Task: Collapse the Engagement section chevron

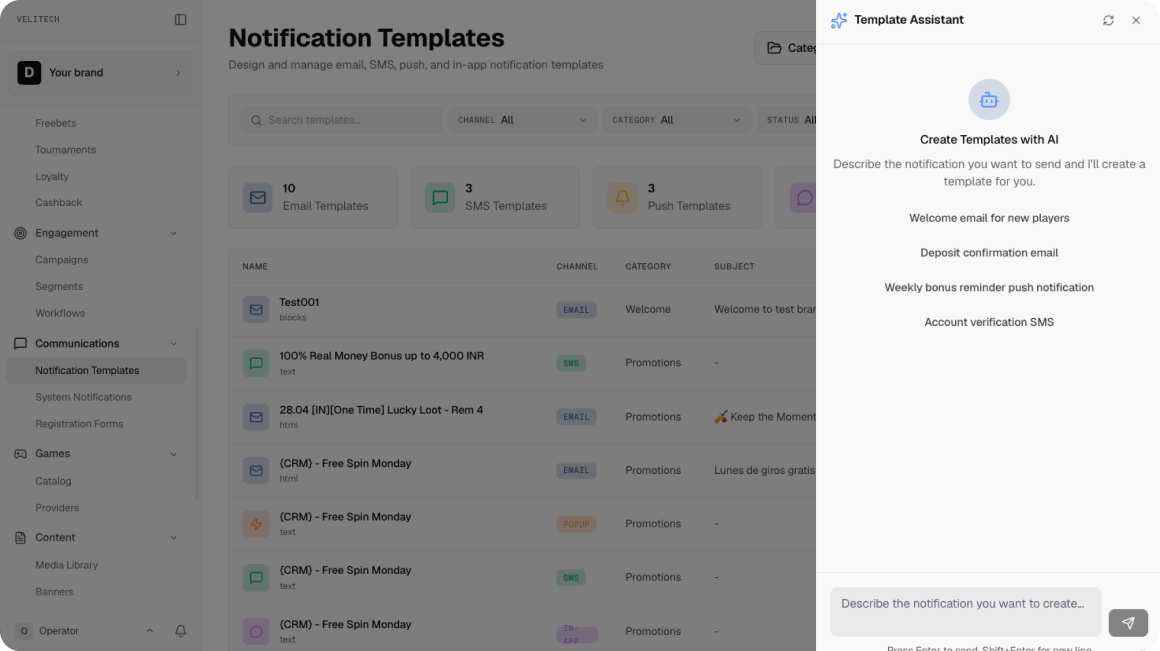Action: pyautogui.click(x=174, y=233)
